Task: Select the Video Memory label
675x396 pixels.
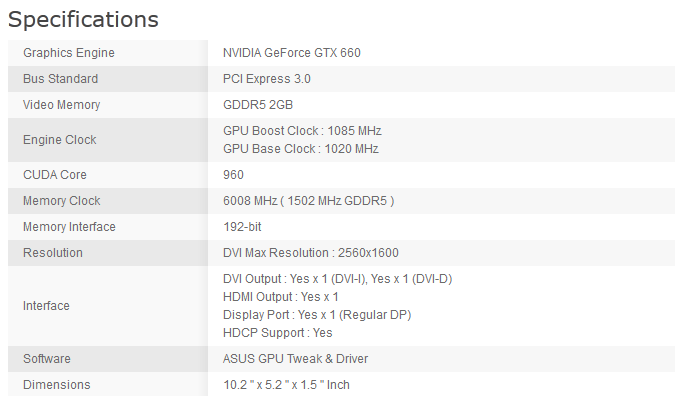Action: pos(62,105)
